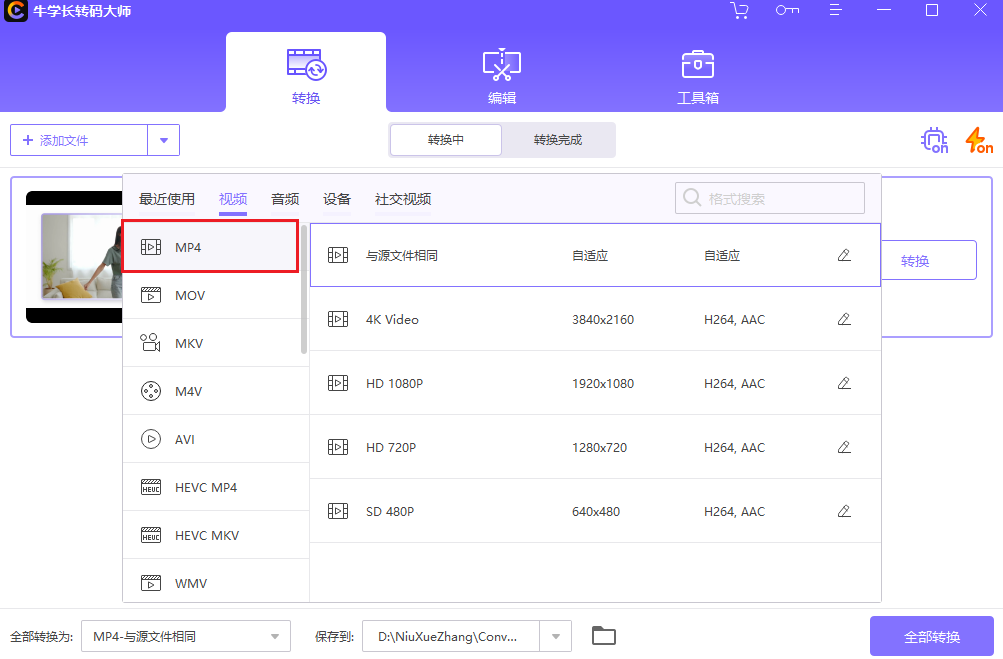Viewport: 1003px width, 659px height.
Task: Edit the 与源文件相同 preset pencil icon
Action: pos(844,255)
